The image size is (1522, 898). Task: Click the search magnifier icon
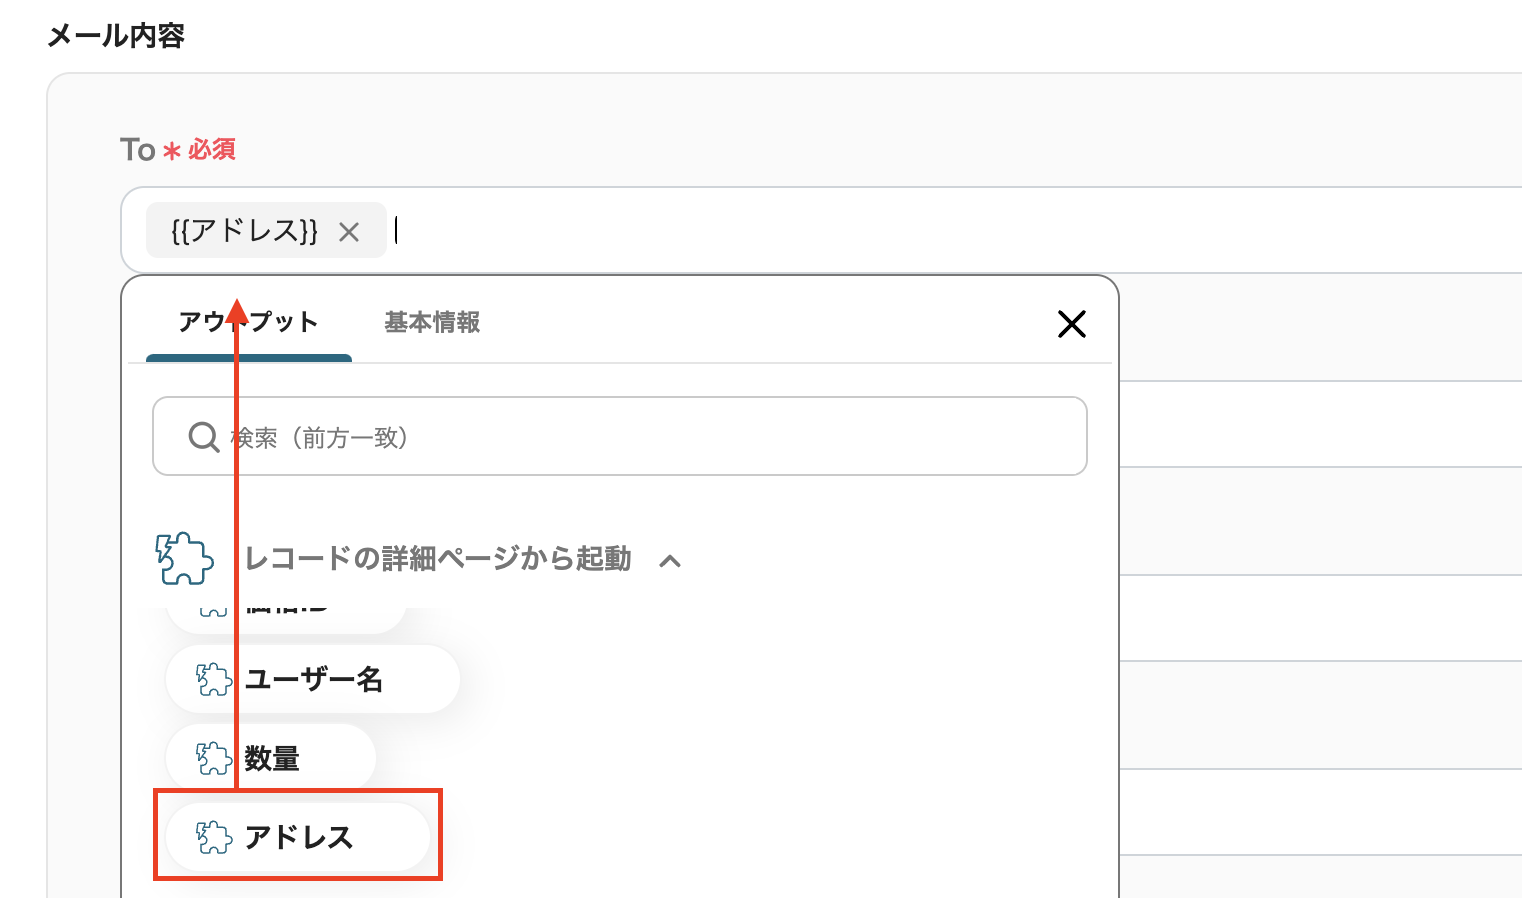pos(204,437)
